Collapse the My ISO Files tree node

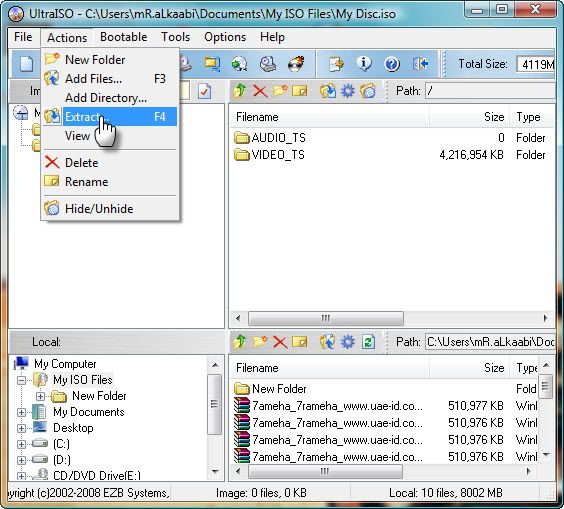click(x=22, y=380)
